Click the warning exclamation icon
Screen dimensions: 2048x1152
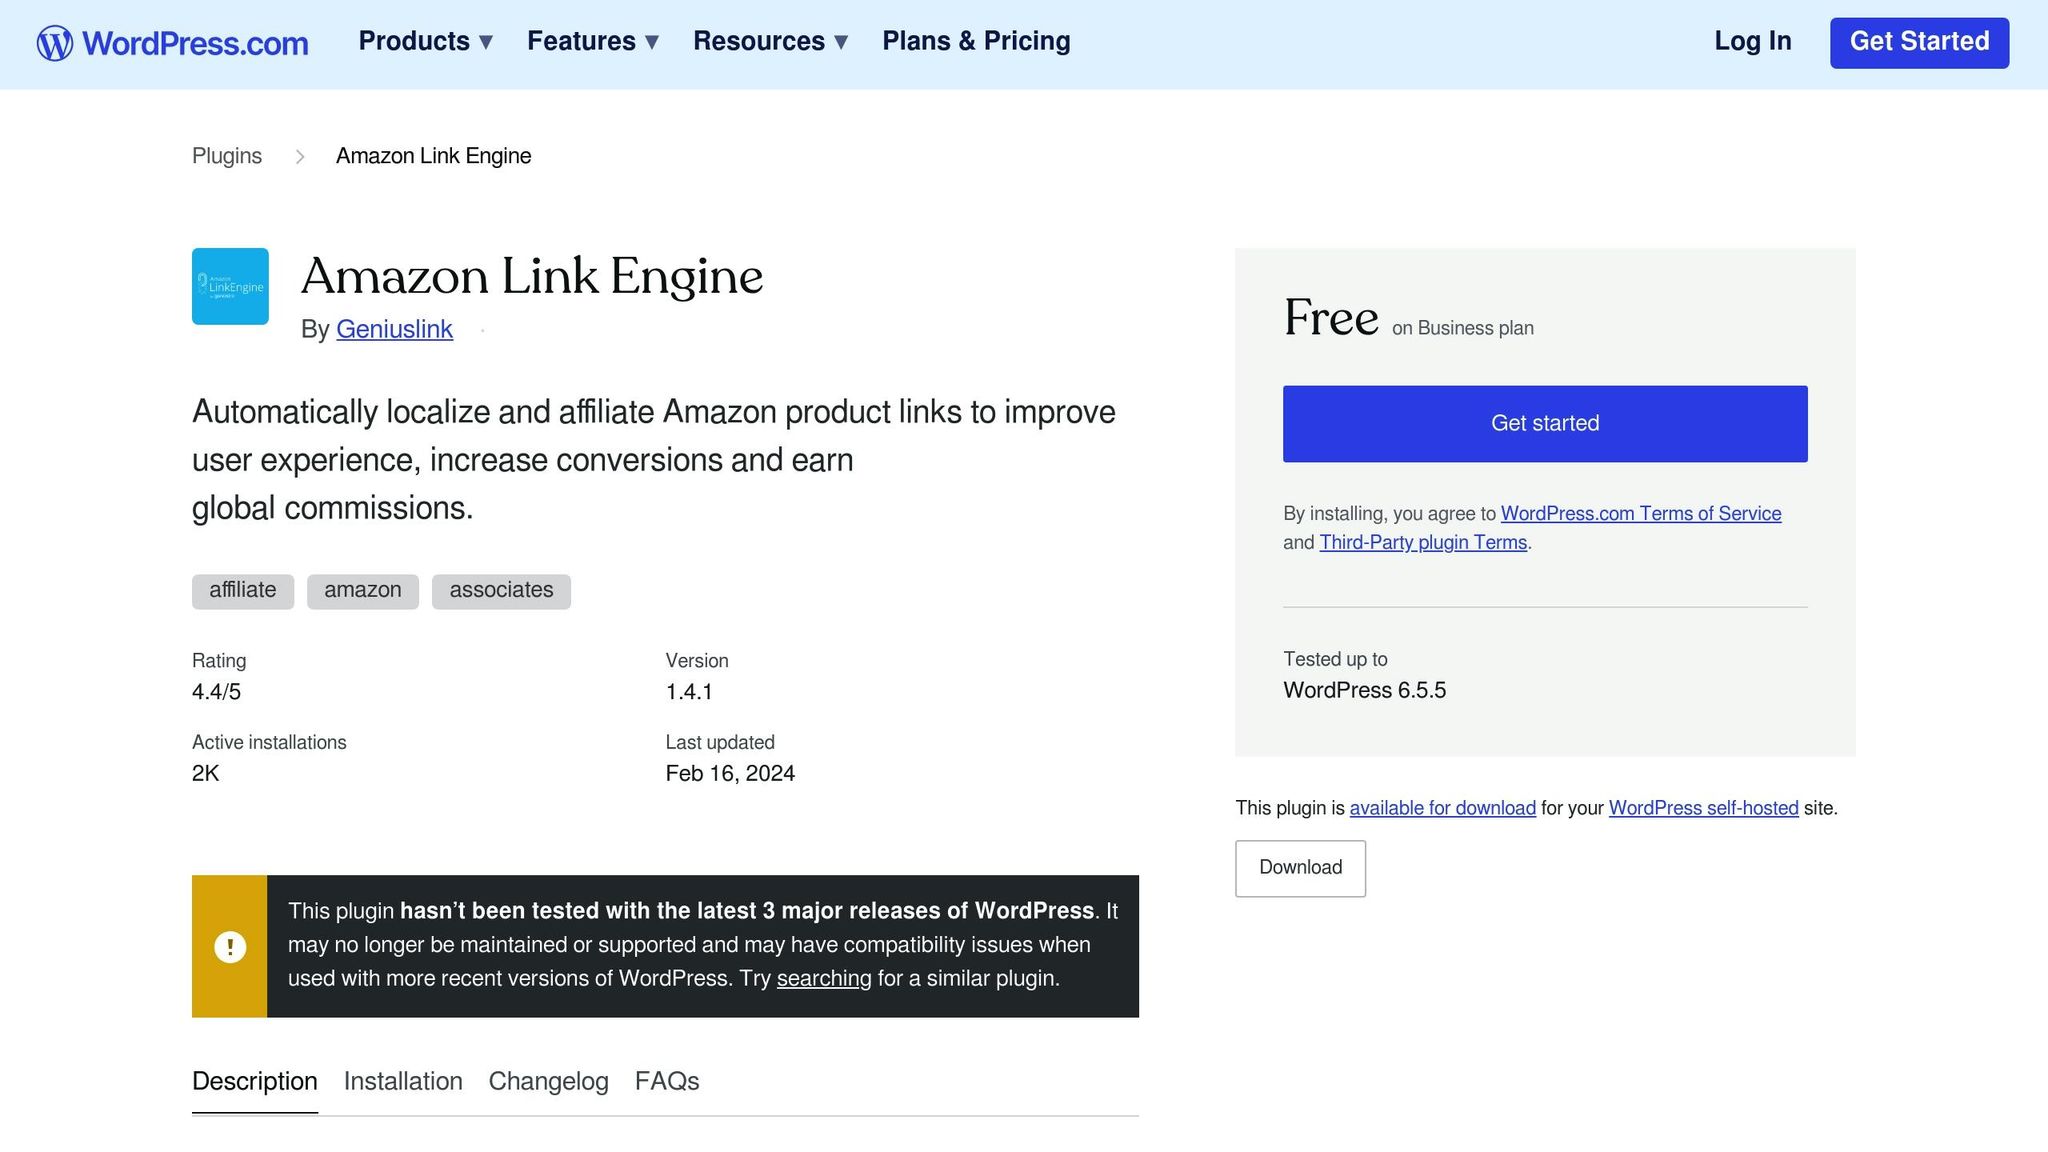[x=230, y=946]
